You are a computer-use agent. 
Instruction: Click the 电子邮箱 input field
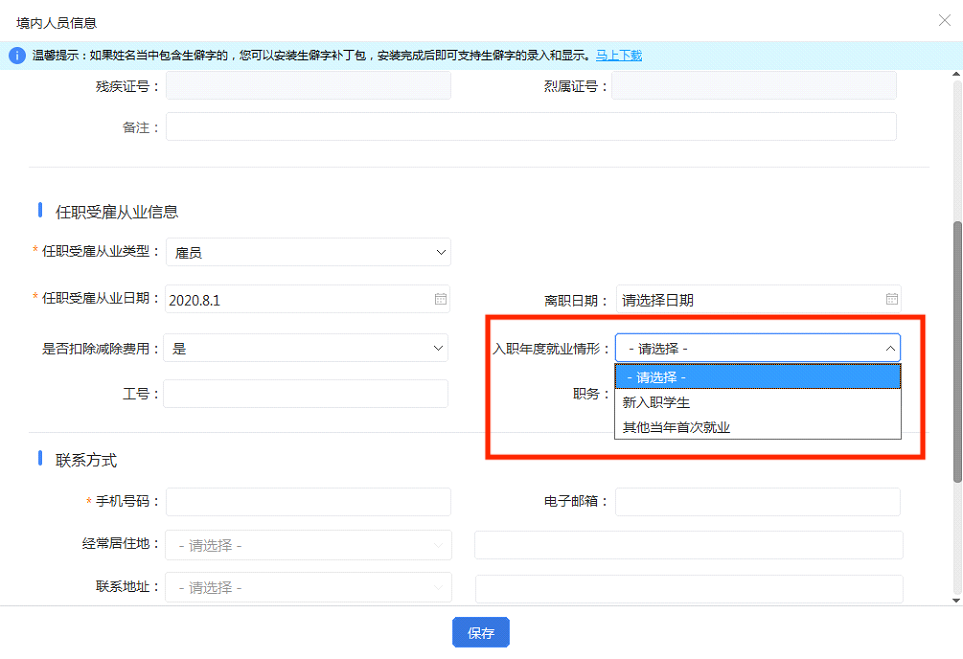(x=757, y=501)
